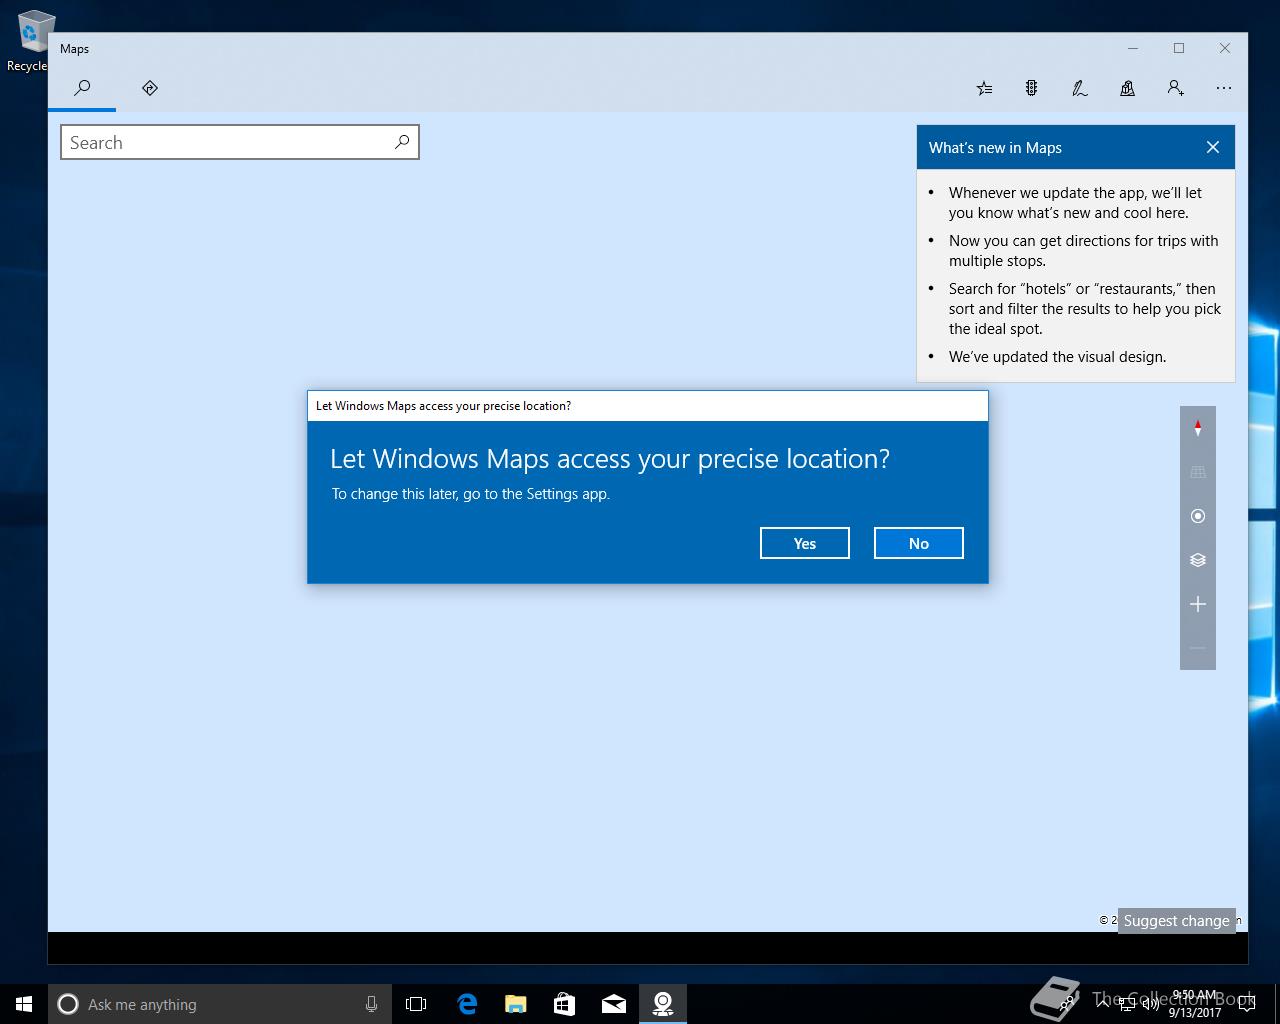The width and height of the screenshot is (1280, 1024).
Task: Open Saved places favorites icon
Action: click(984, 88)
